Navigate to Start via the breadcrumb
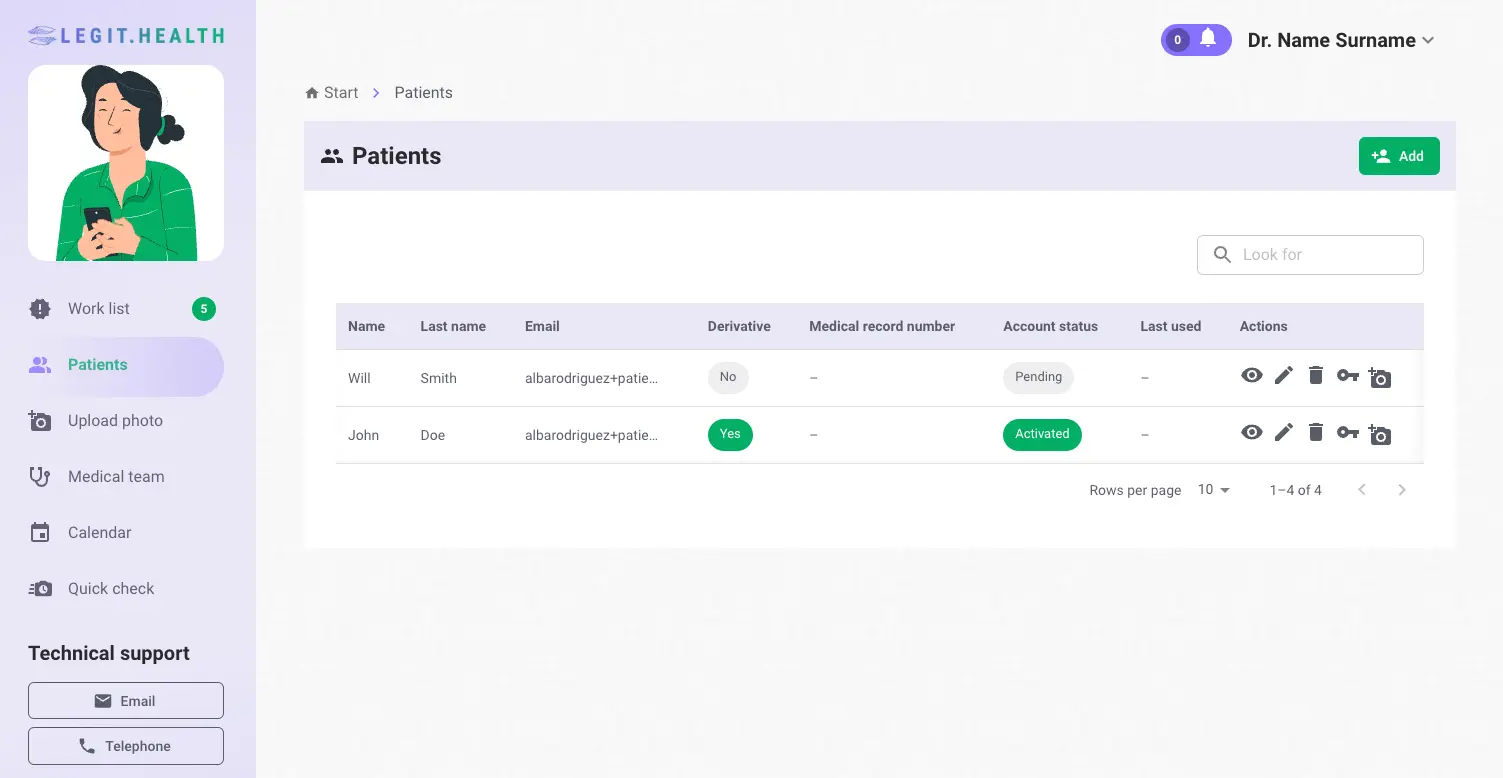This screenshot has width=1503, height=778. (331, 92)
